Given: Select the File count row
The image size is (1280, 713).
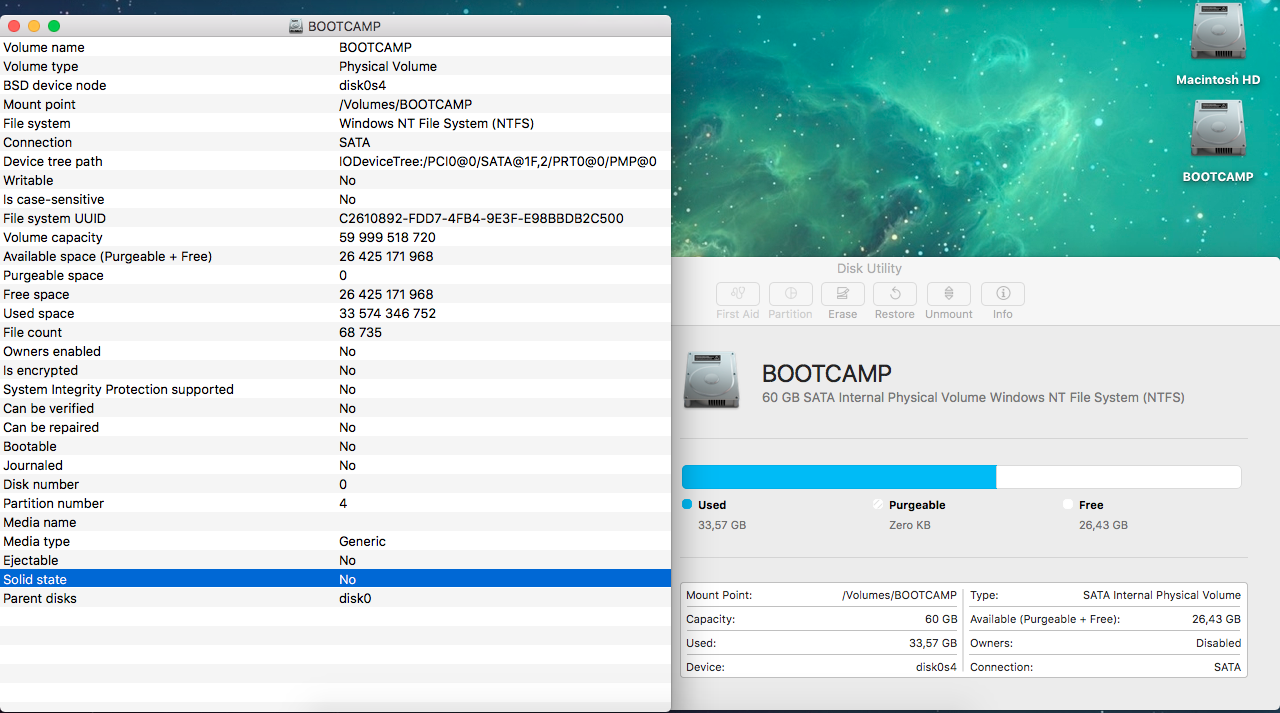Looking at the screenshot, I should pos(335,332).
